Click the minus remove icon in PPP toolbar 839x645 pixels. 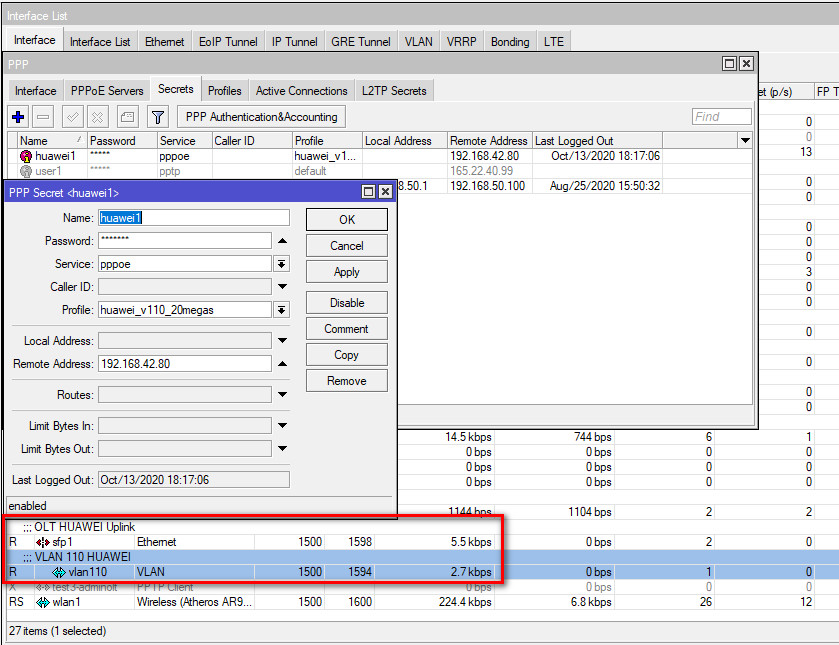pyautogui.click(x=44, y=117)
